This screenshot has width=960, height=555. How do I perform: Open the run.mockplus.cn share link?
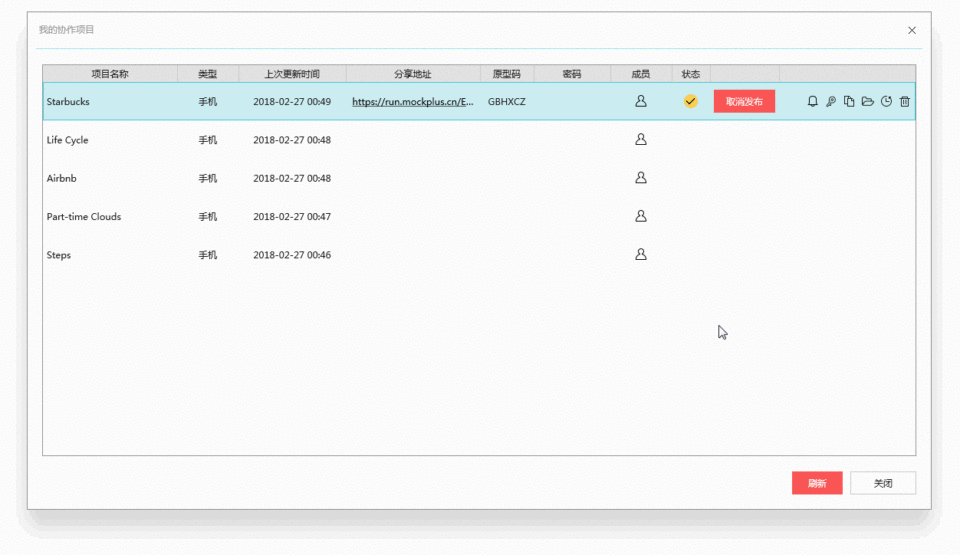(413, 102)
